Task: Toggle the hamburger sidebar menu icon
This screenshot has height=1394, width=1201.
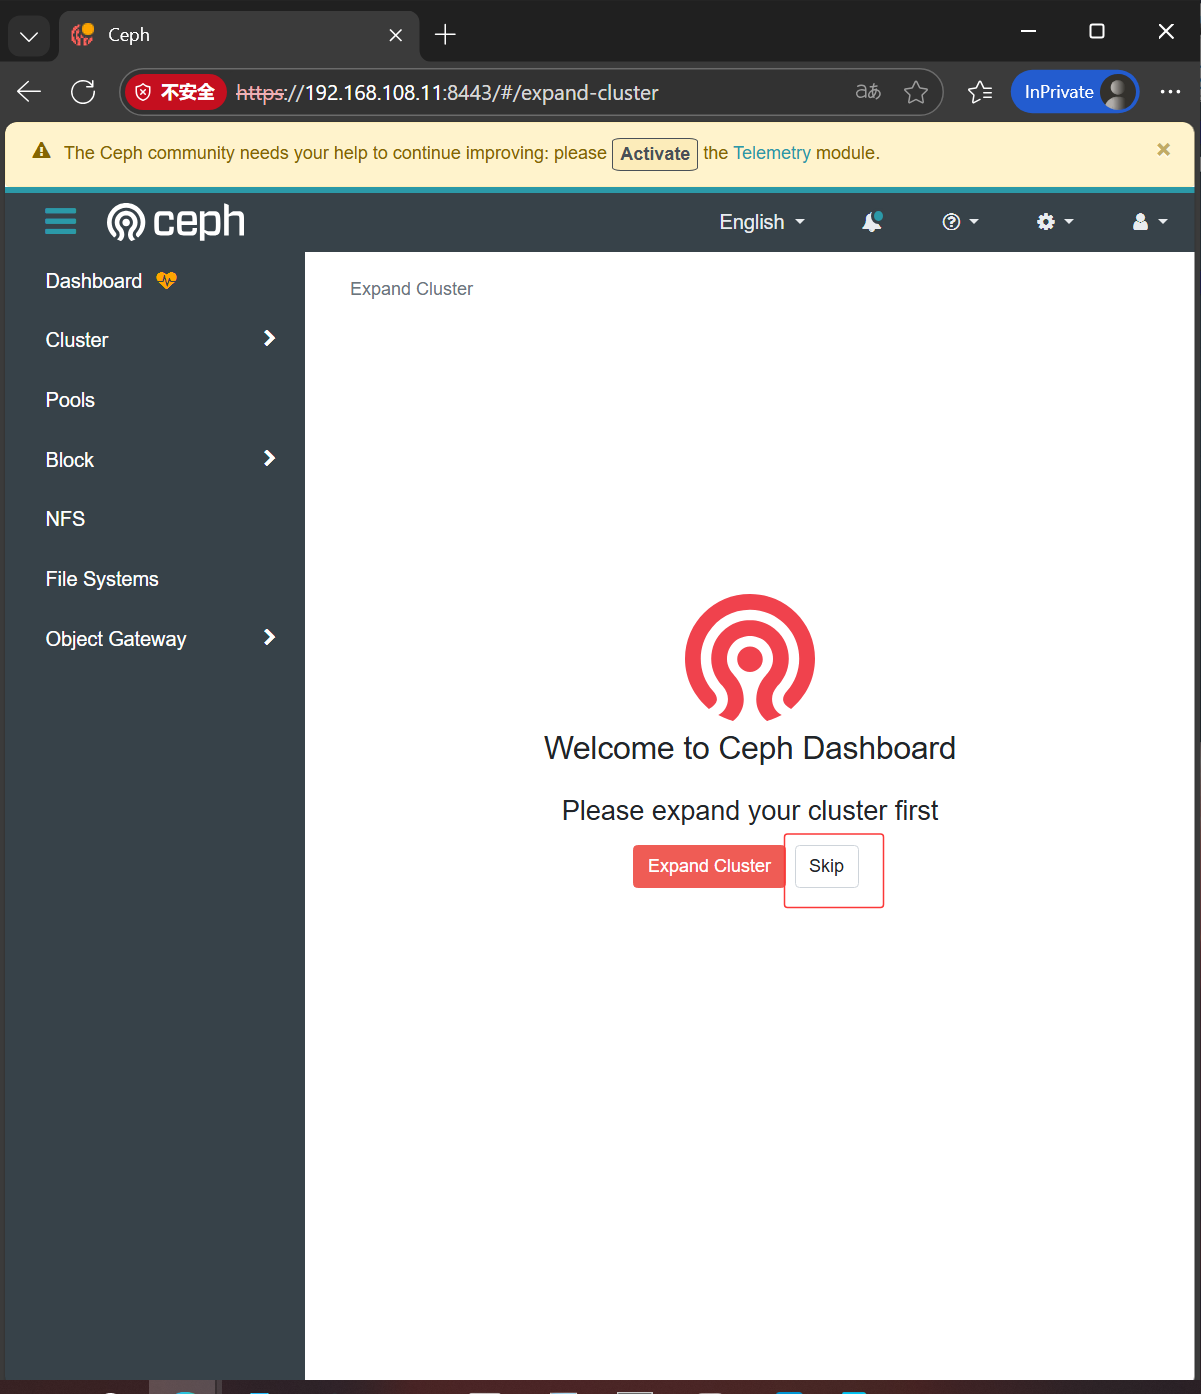Action: pyautogui.click(x=61, y=221)
